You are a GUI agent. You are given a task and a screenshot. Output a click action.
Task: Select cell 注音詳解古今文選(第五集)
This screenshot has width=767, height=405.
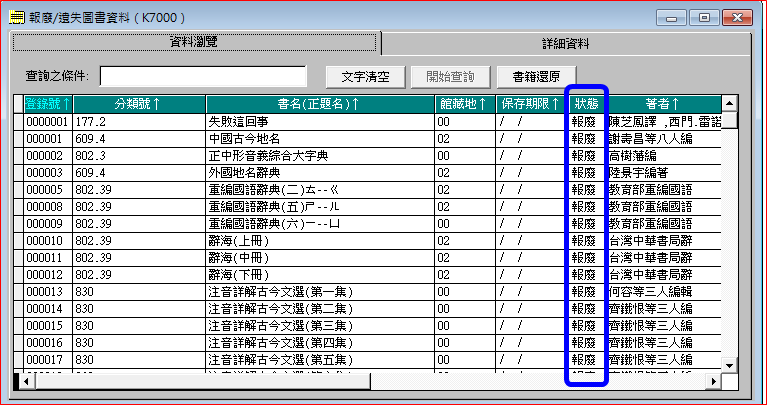pos(320,360)
